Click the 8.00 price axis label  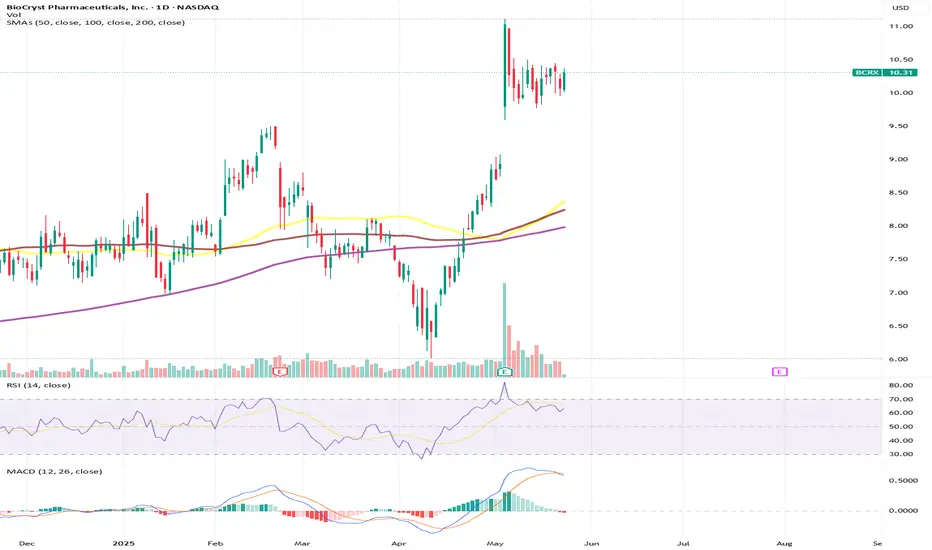[x=901, y=226]
